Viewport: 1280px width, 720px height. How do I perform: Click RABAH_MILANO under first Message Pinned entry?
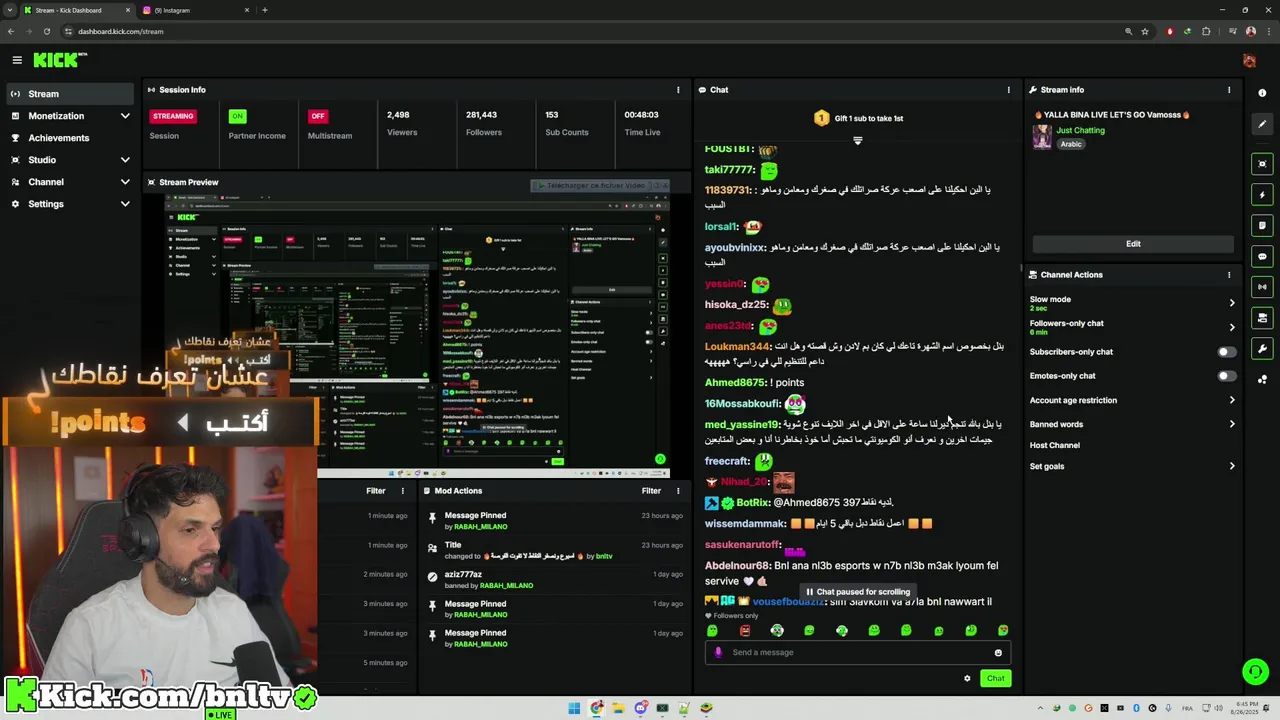coord(481,527)
